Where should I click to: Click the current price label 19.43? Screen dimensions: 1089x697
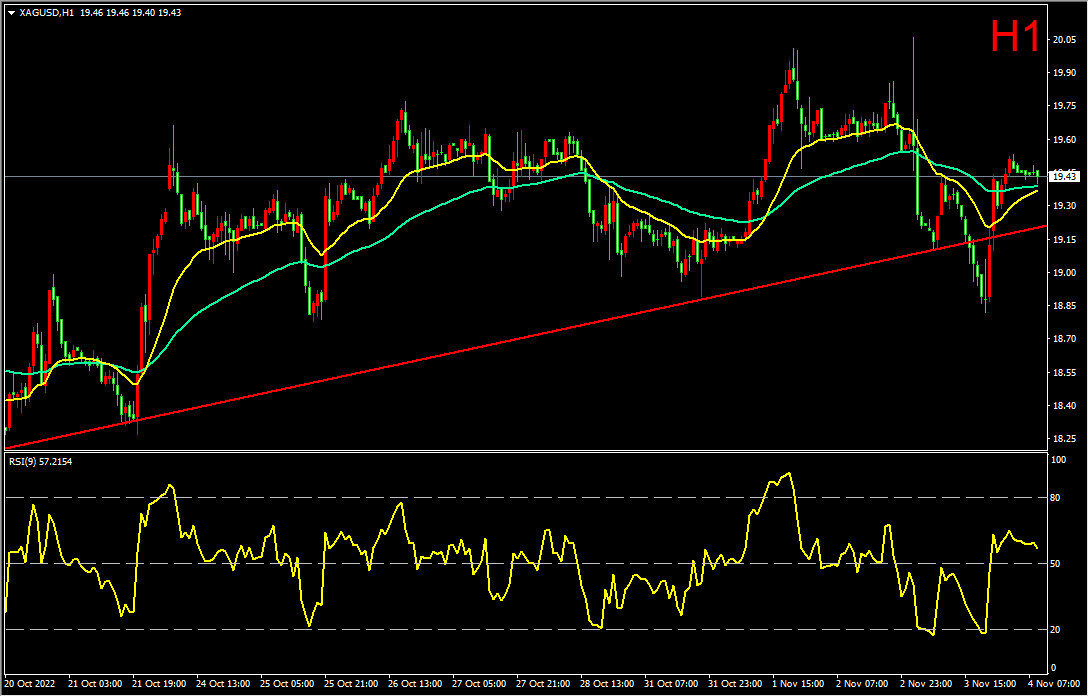[1065, 177]
